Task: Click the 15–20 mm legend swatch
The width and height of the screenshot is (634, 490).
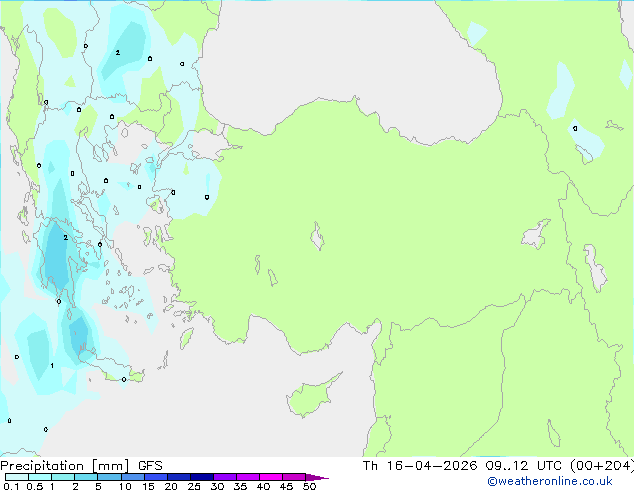Action: 155,477
